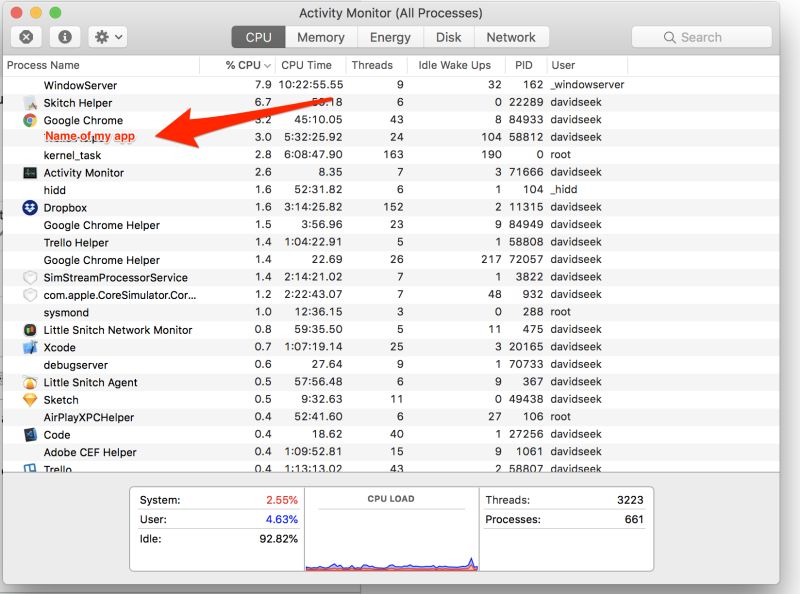Open the gear actions dropdown menu

pyautogui.click(x=108, y=37)
